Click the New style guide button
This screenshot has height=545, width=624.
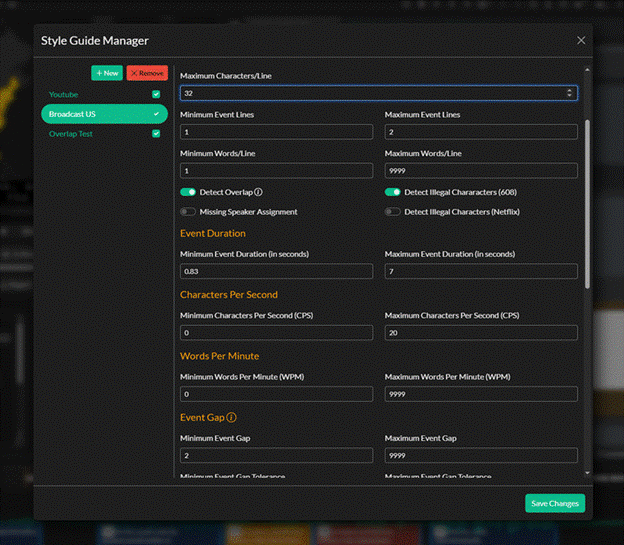107,73
